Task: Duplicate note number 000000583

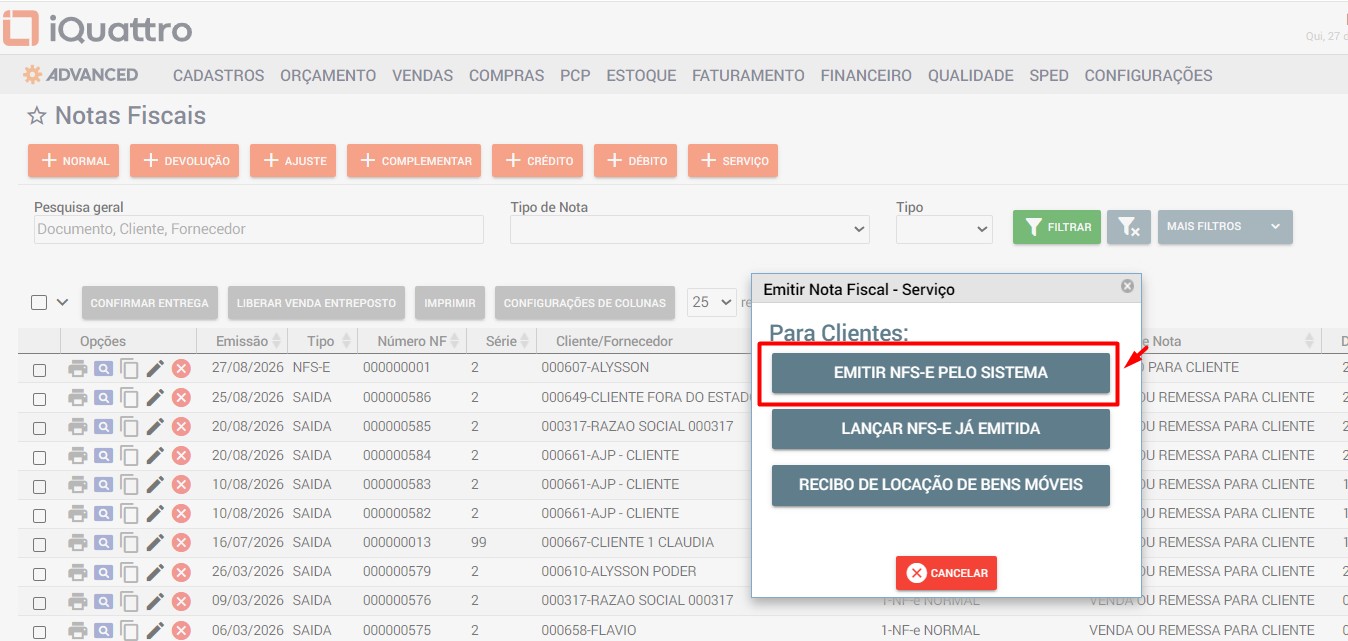Action: [x=130, y=484]
